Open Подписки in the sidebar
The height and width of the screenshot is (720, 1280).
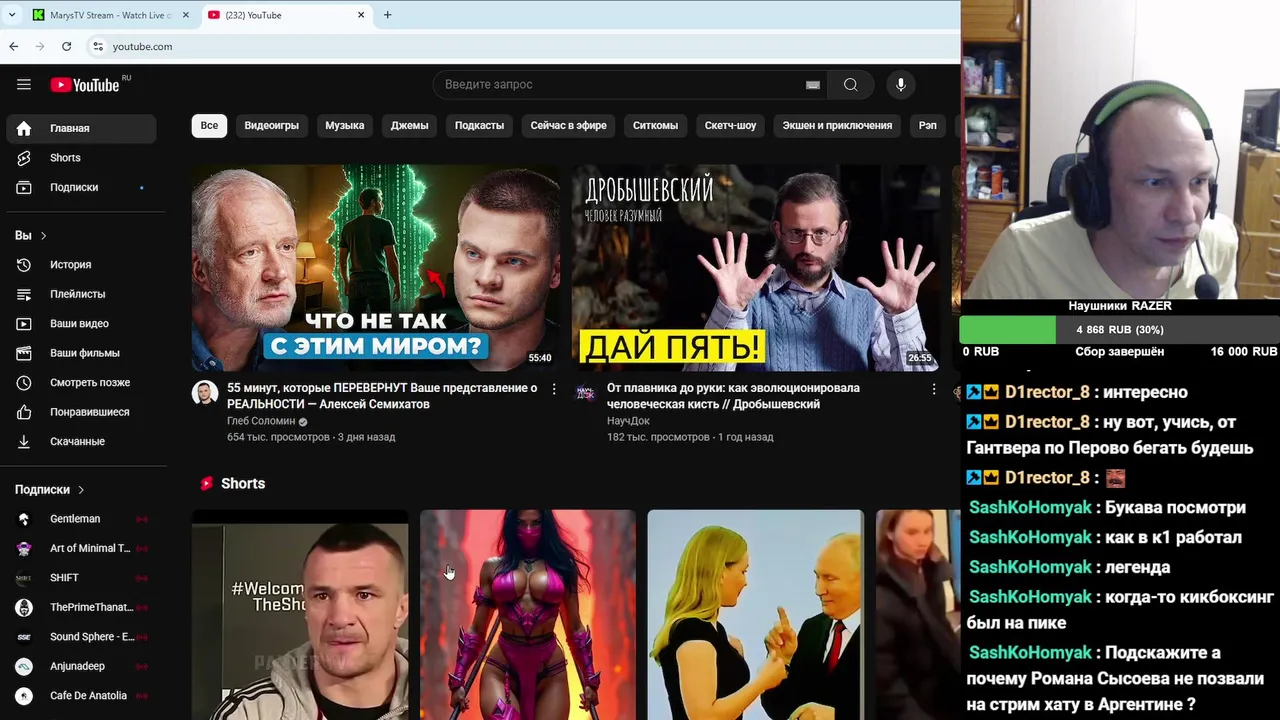coord(81,187)
